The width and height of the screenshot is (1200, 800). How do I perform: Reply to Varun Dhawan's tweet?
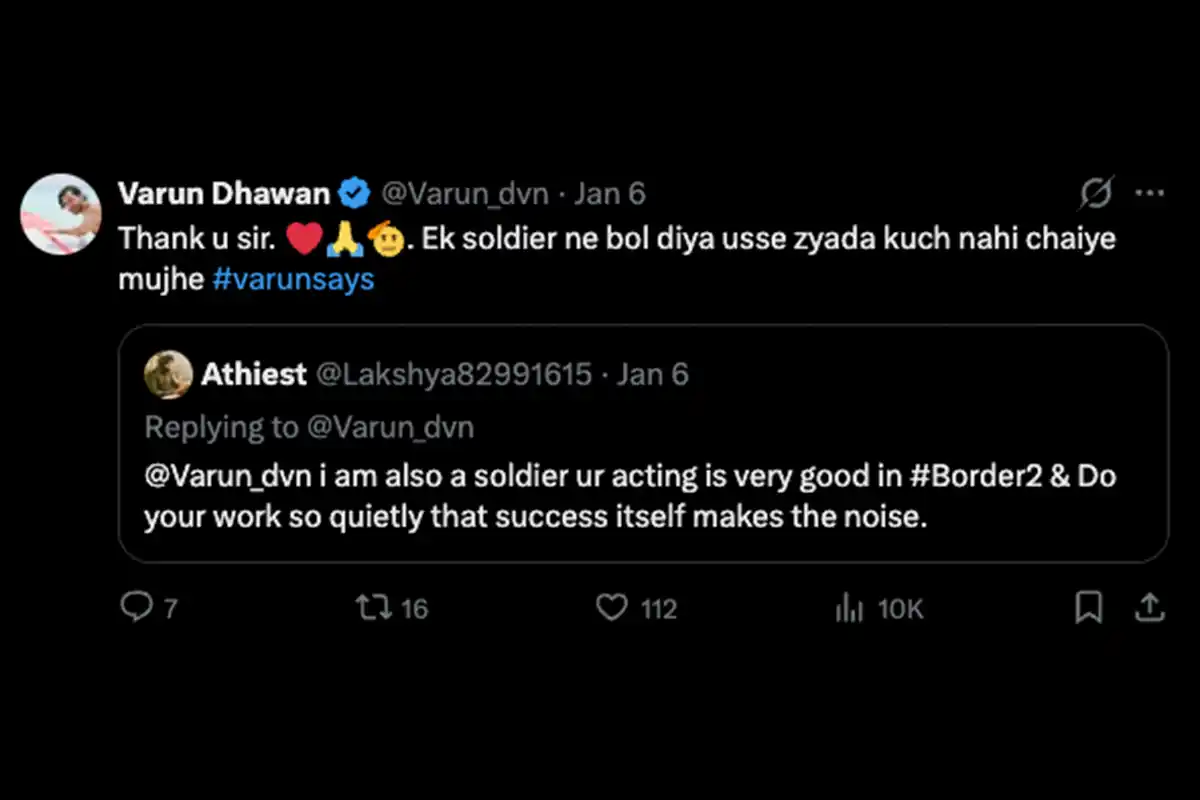pos(140,607)
